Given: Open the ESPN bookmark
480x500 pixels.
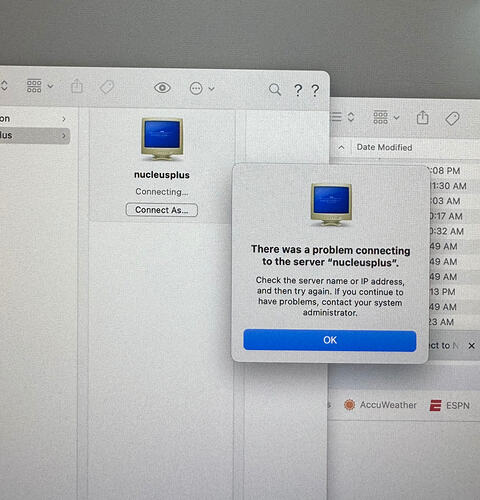Looking at the screenshot, I should click(x=450, y=406).
